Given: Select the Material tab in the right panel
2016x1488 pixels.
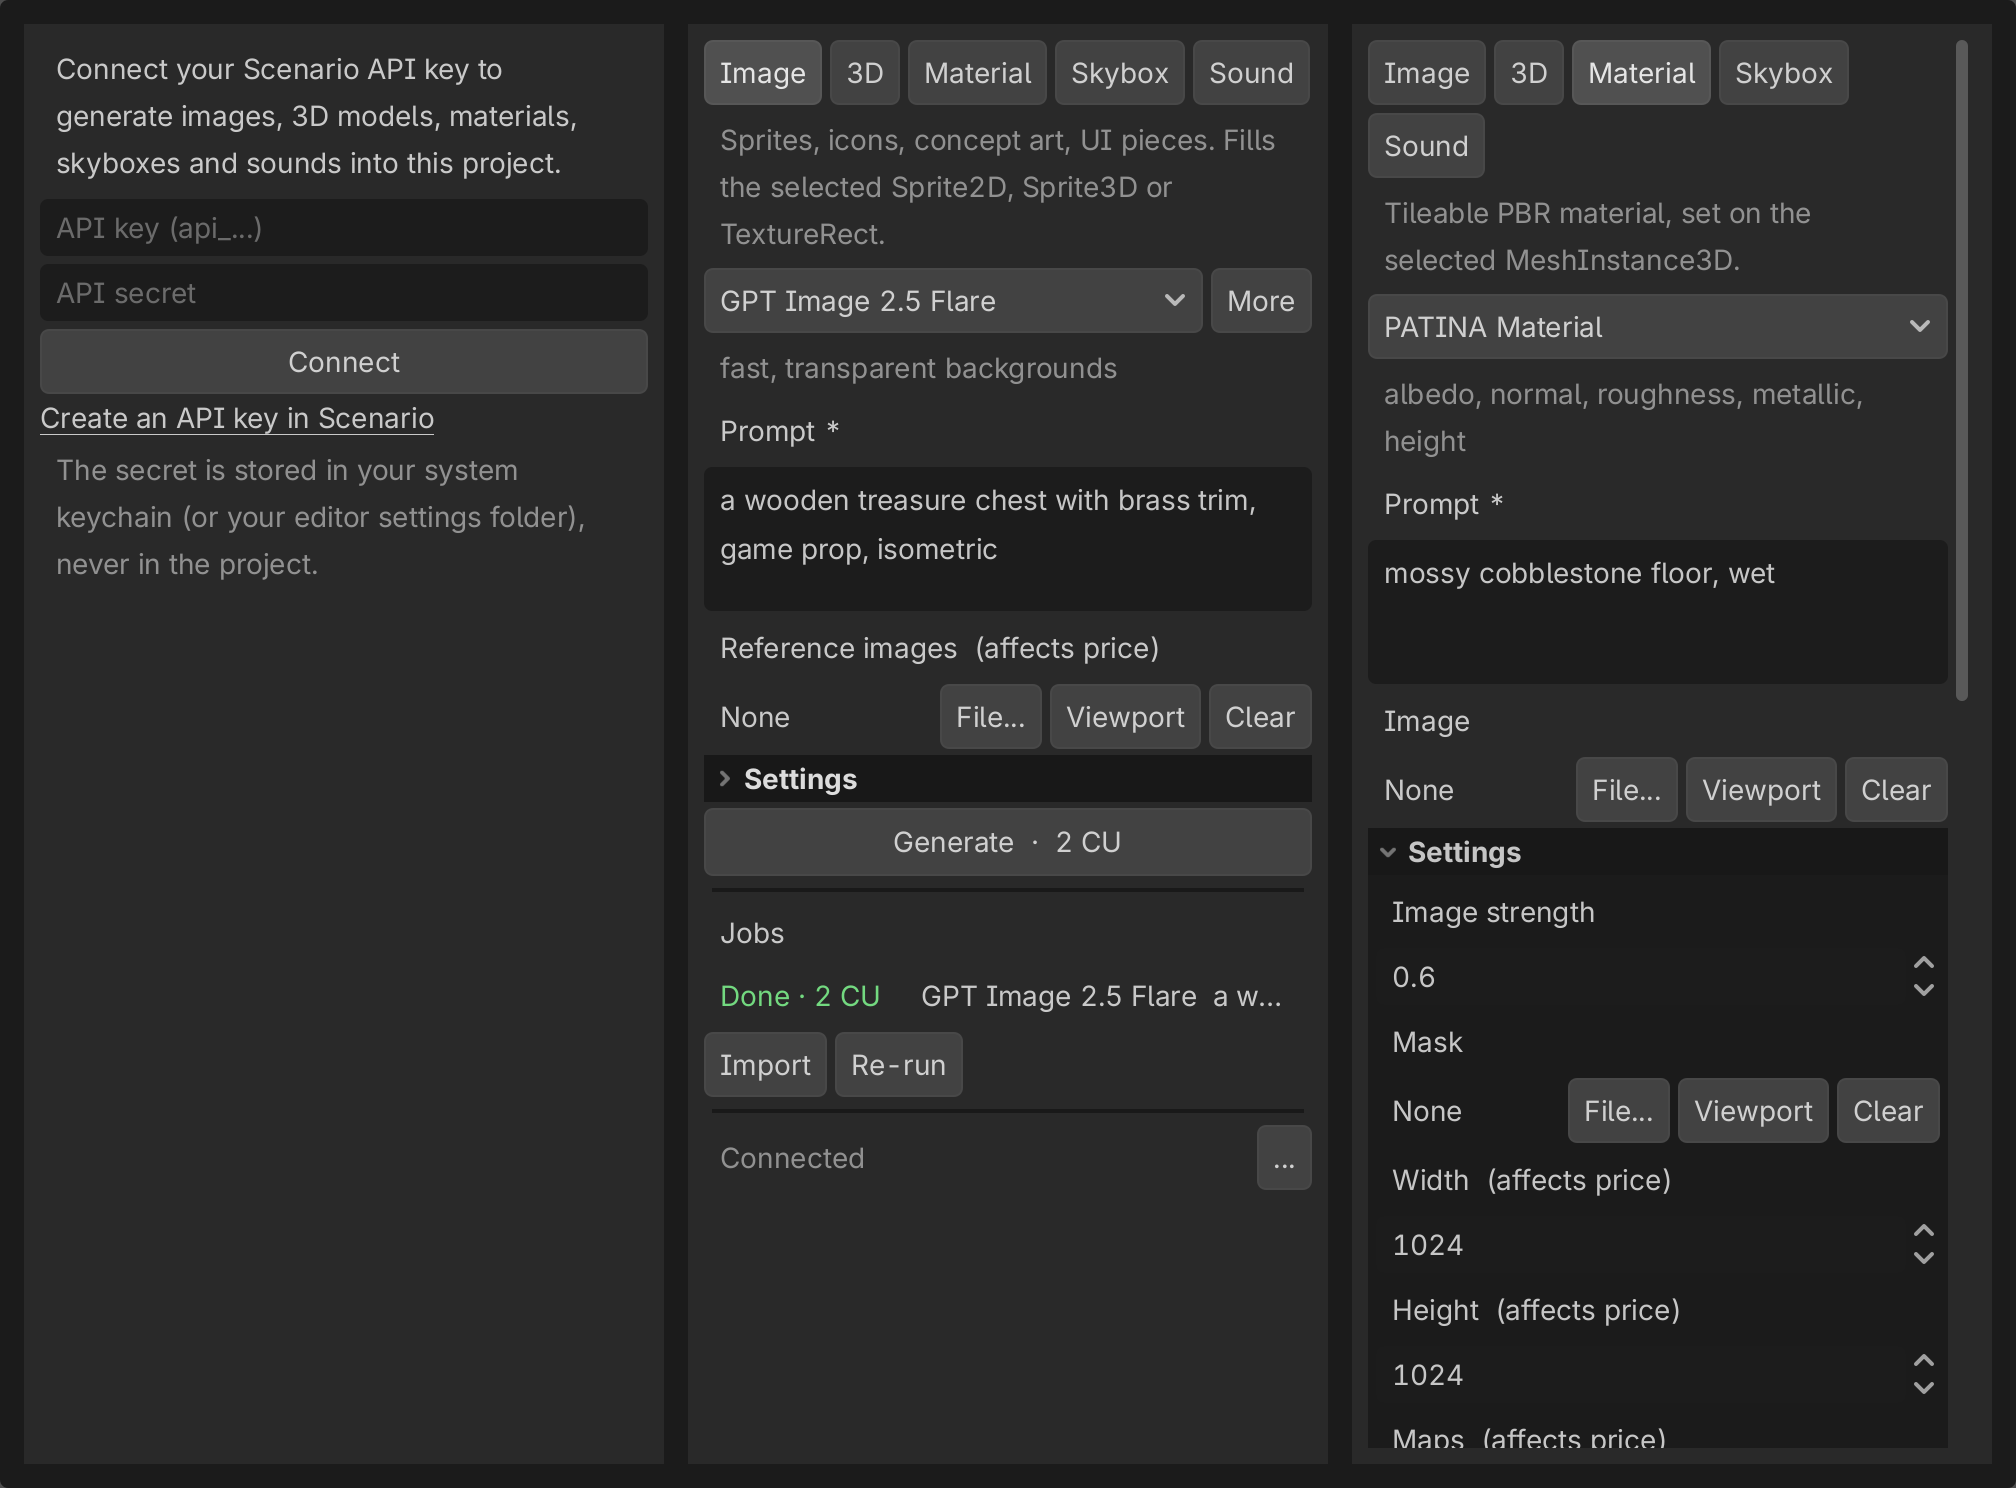Looking at the screenshot, I should pyautogui.click(x=1641, y=73).
